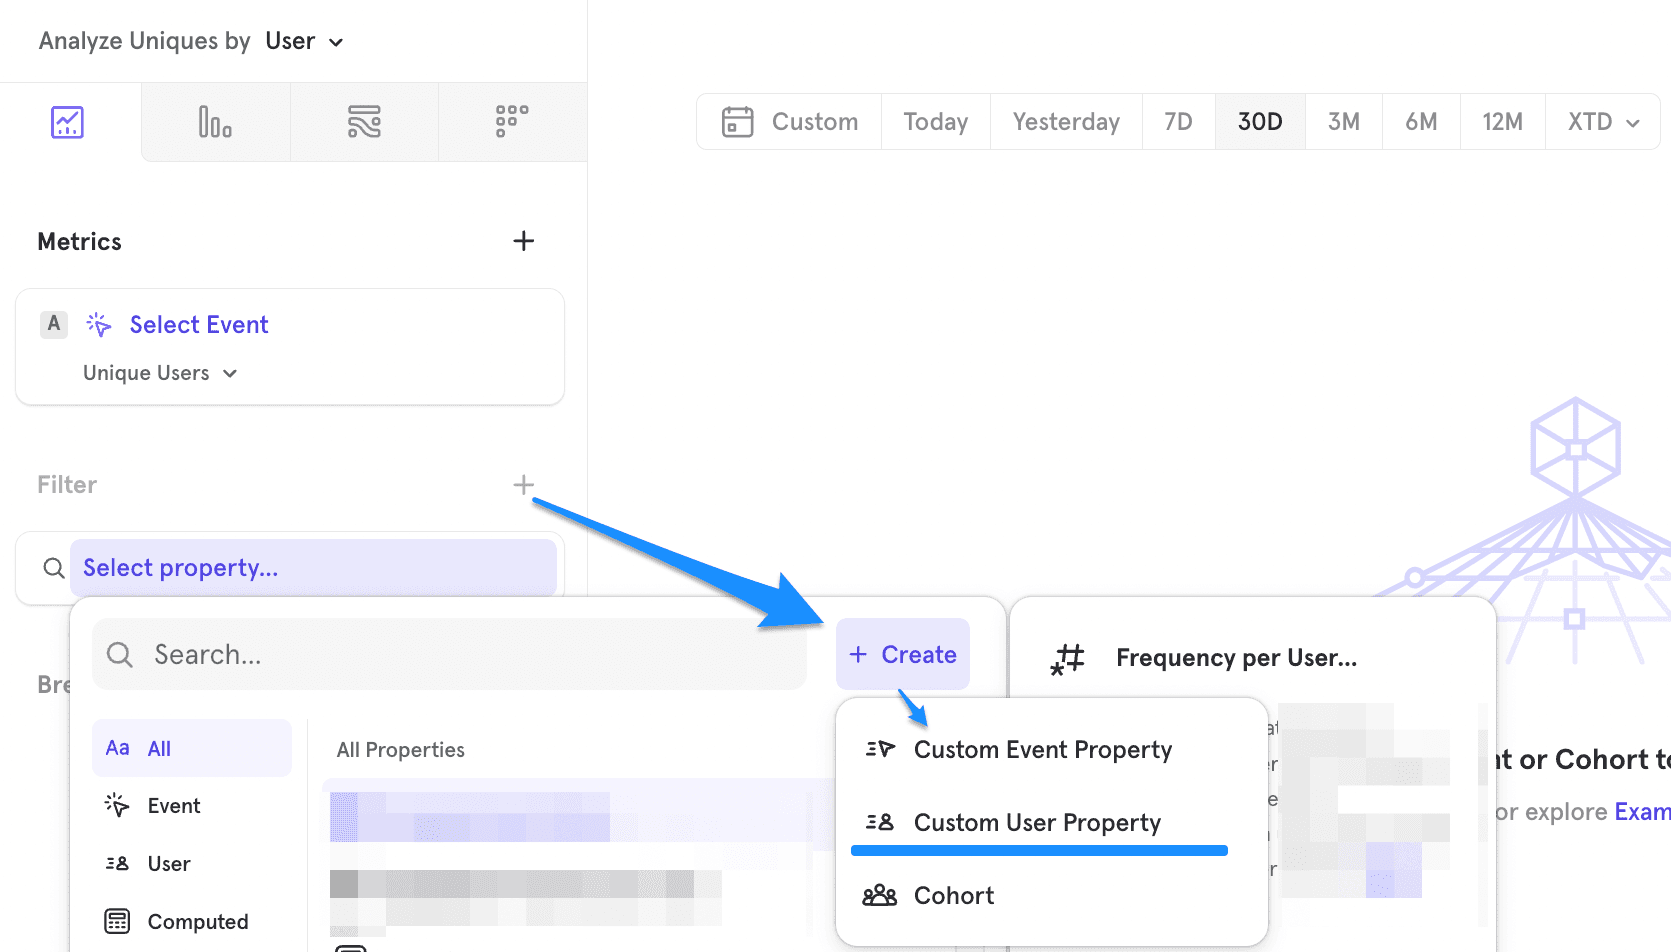Click the Frequency per User hash icon
The height and width of the screenshot is (952, 1671).
click(x=1068, y=658)
